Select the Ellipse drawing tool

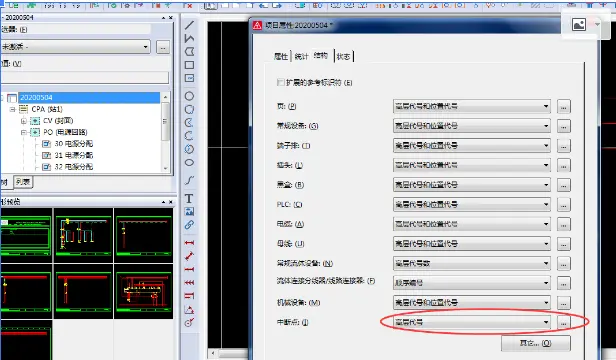[189, 162]
